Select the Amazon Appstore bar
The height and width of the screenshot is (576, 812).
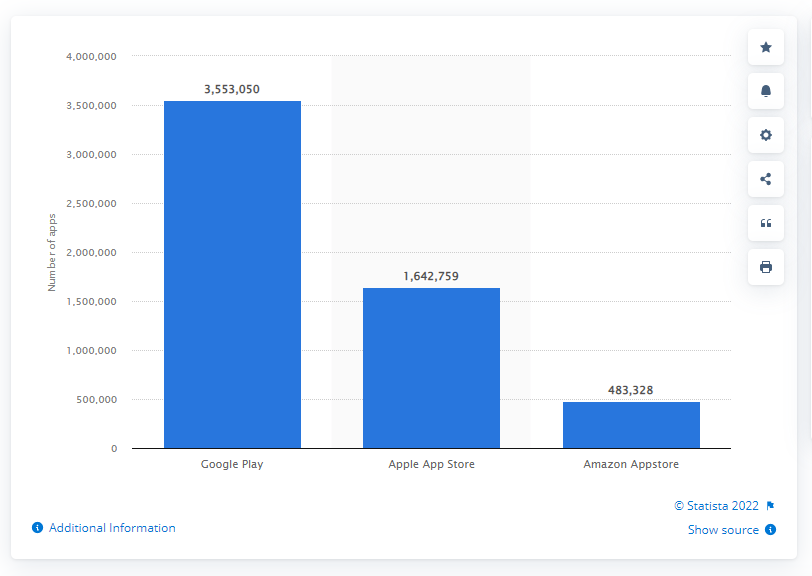(x=631, y=424)
